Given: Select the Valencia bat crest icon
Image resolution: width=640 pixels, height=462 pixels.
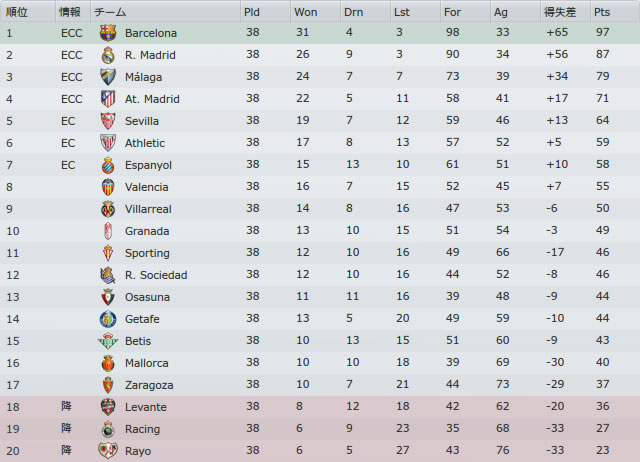Looking at the screenshot, I should coord(108,187).
